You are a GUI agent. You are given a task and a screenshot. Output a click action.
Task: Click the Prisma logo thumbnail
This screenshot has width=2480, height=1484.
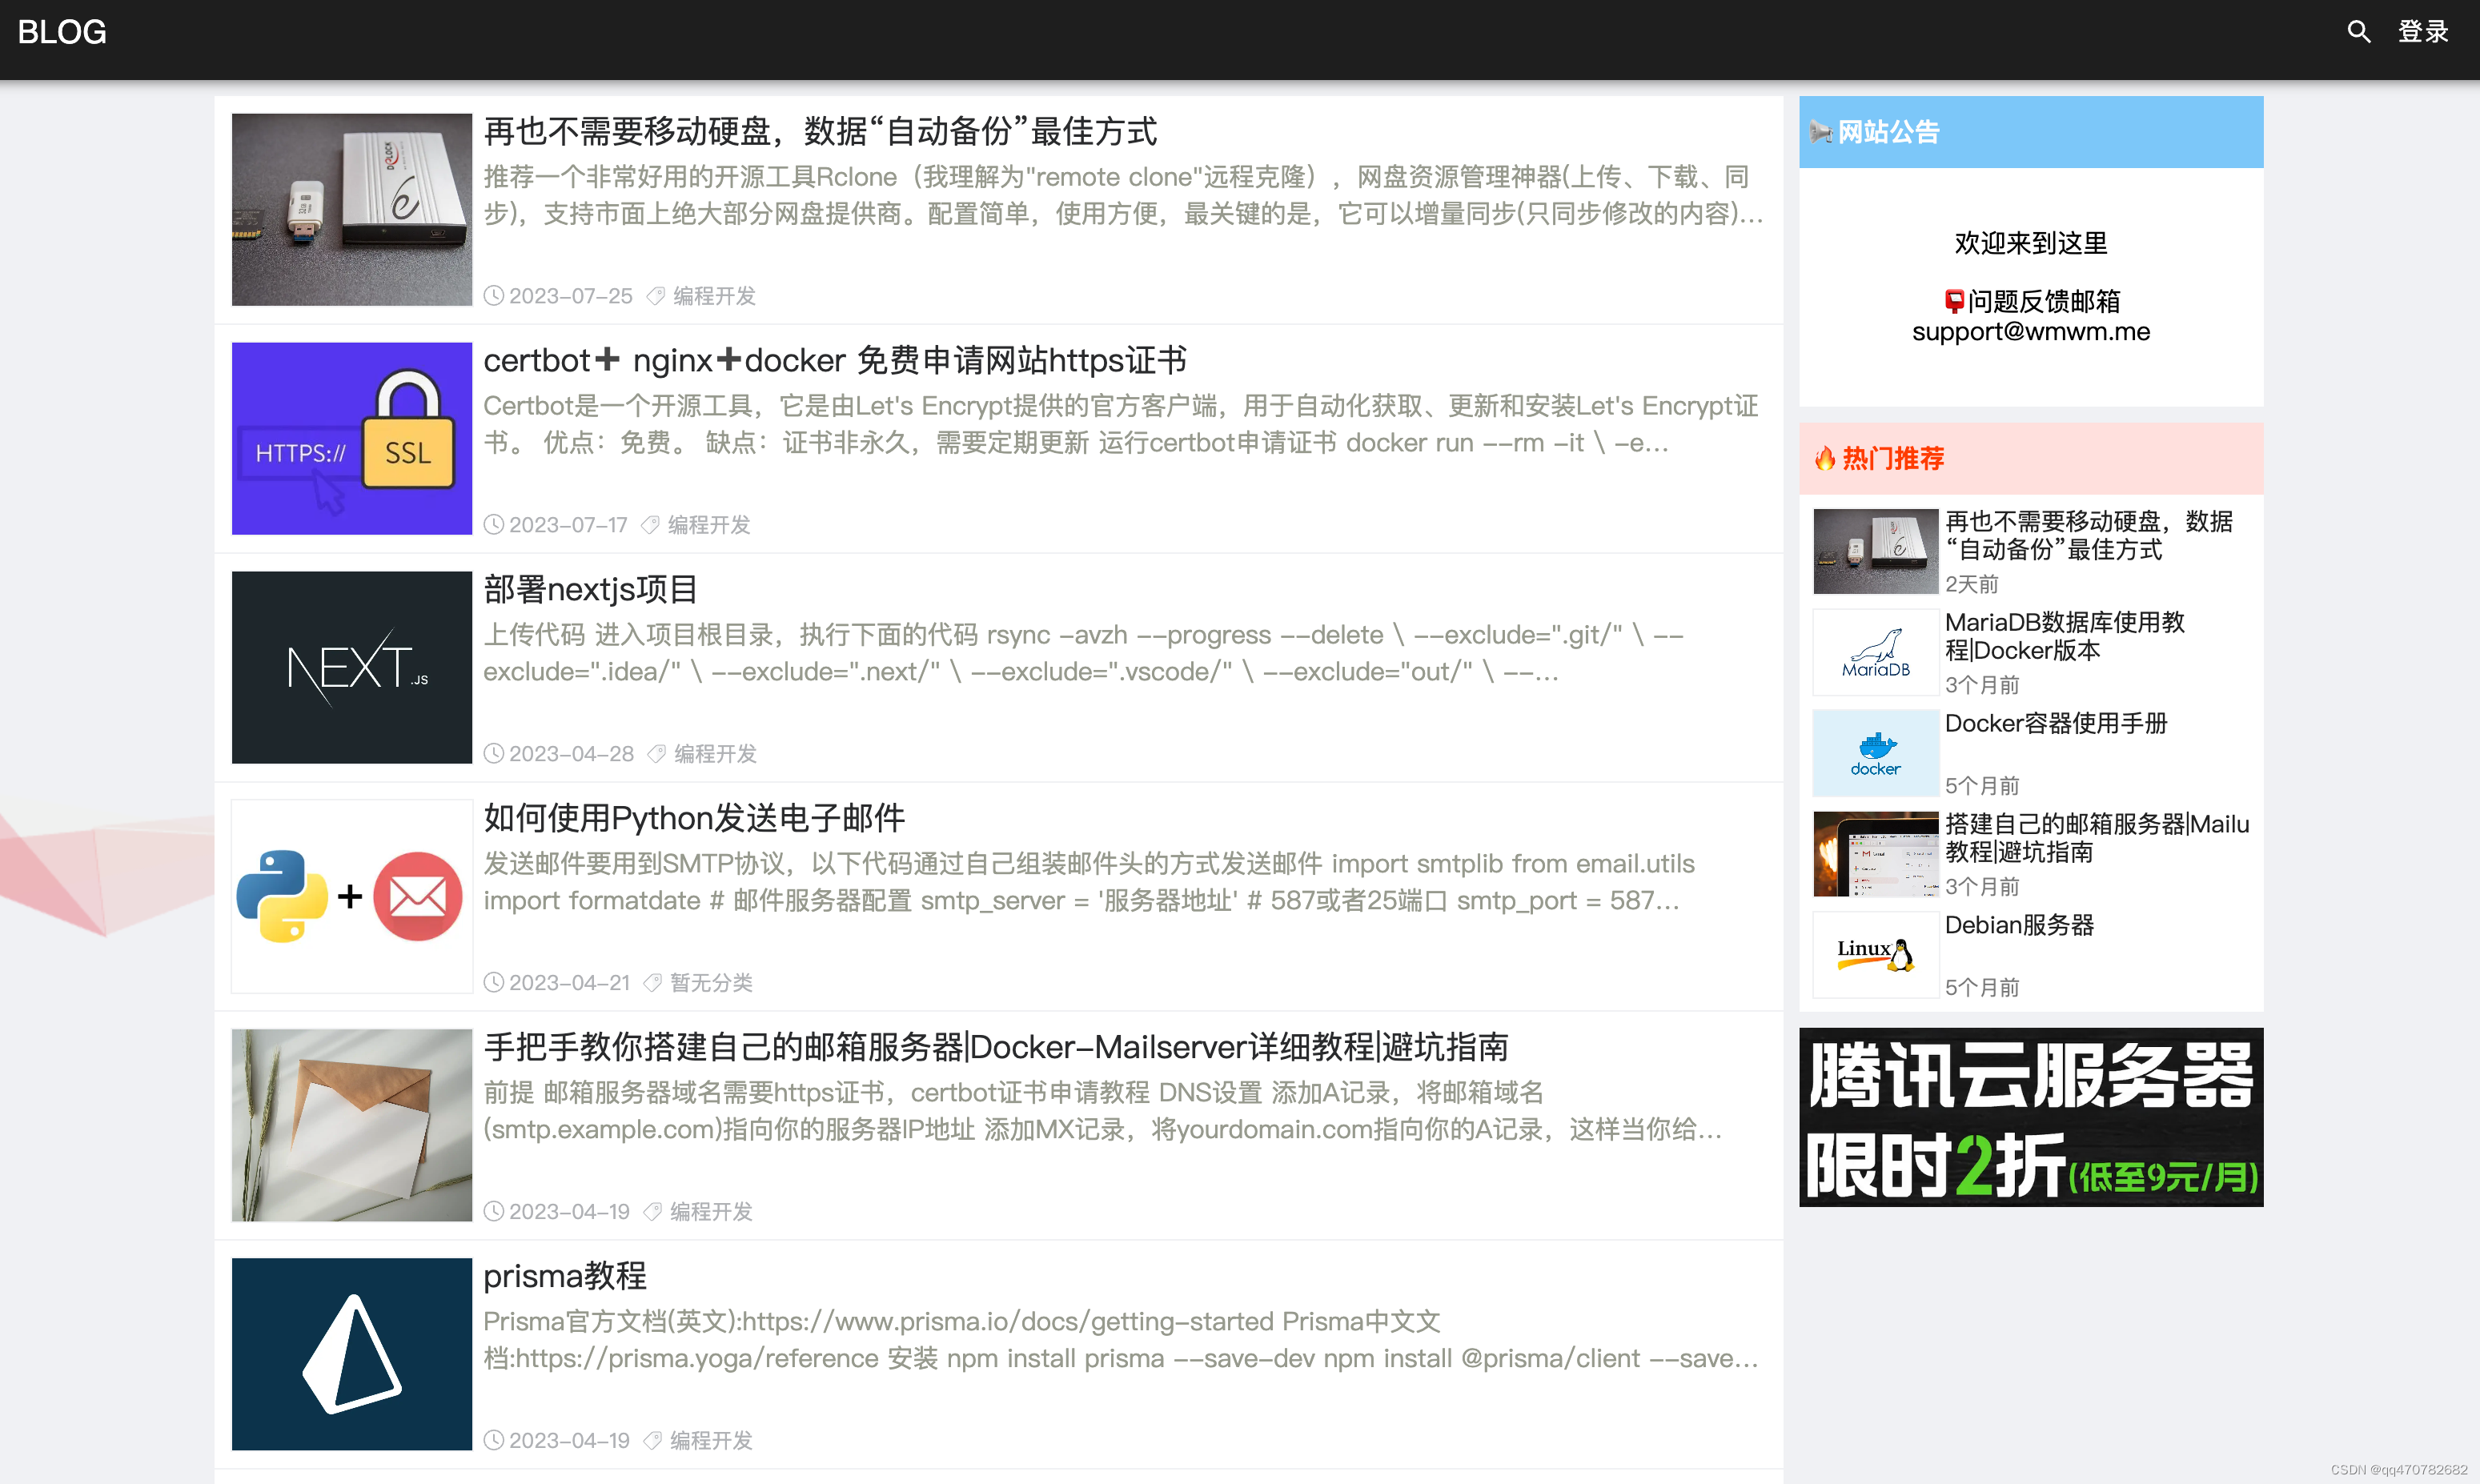tap(352, 1355)
